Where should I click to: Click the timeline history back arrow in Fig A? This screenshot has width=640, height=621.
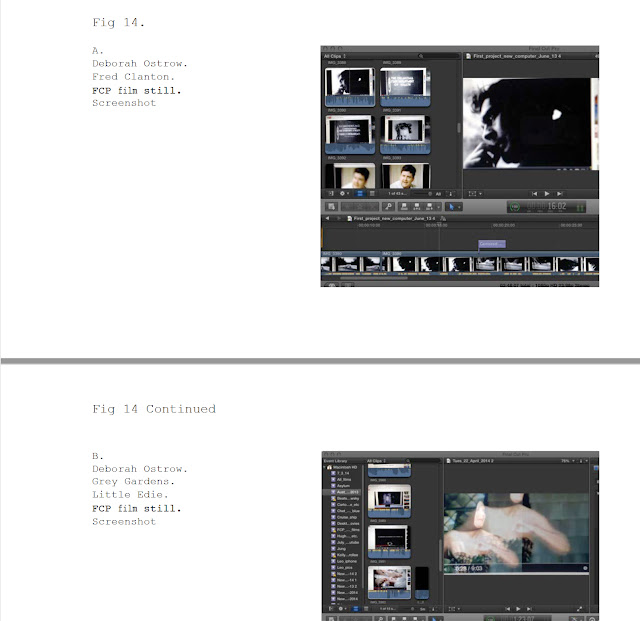(x=327, y=218)
